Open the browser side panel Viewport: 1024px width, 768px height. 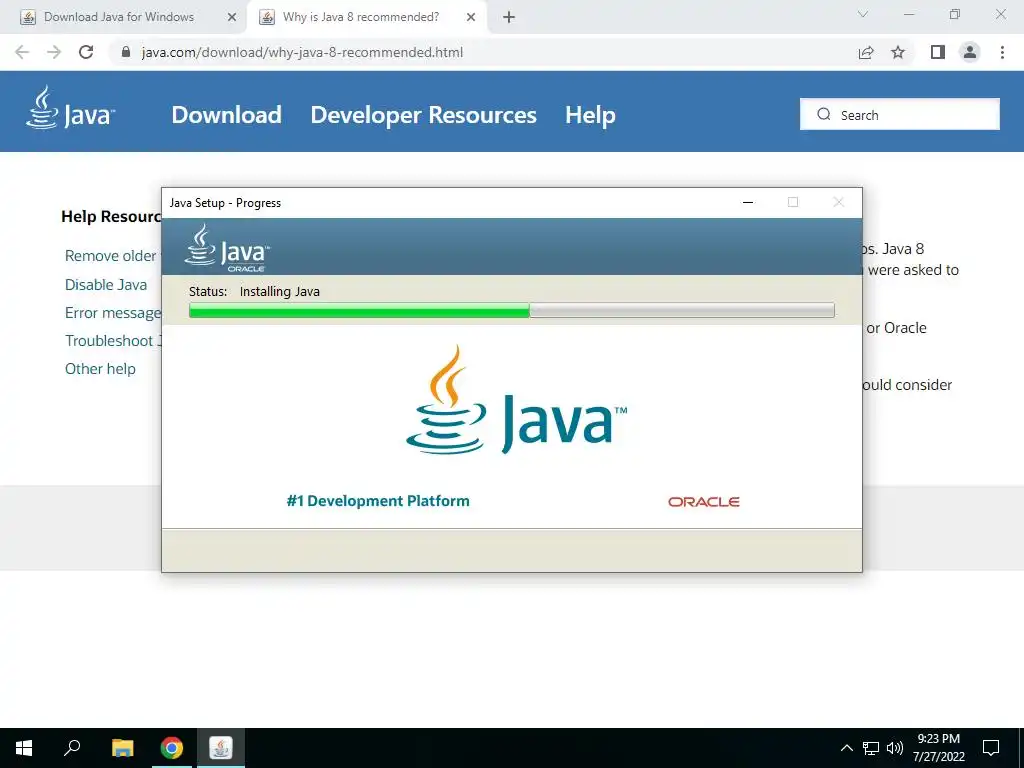(x=938, y=52)
